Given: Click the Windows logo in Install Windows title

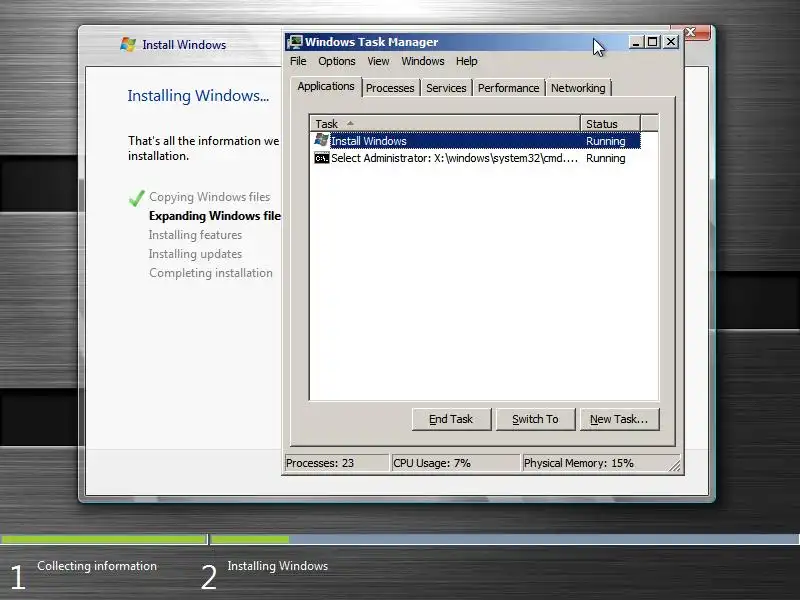Looking at the screenshot, I should click(x=128, y=44).
